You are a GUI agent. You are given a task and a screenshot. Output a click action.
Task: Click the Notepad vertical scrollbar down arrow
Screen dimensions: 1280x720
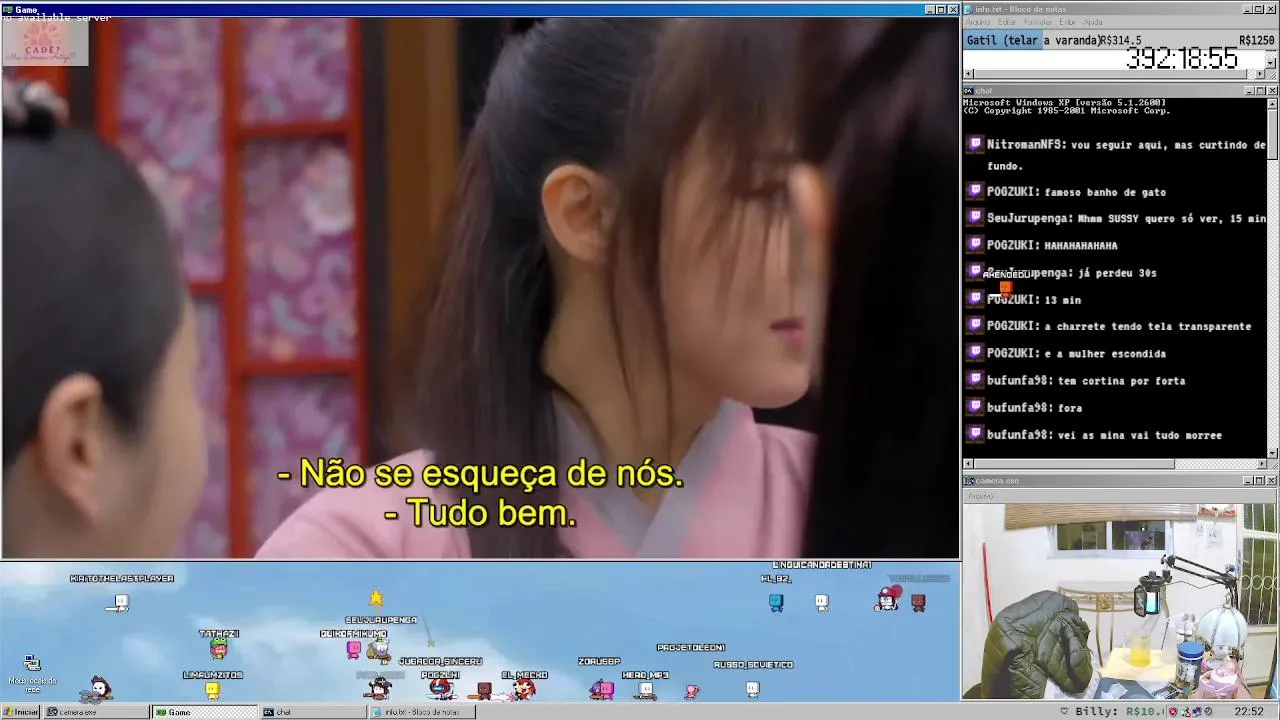pos(1271,63)
